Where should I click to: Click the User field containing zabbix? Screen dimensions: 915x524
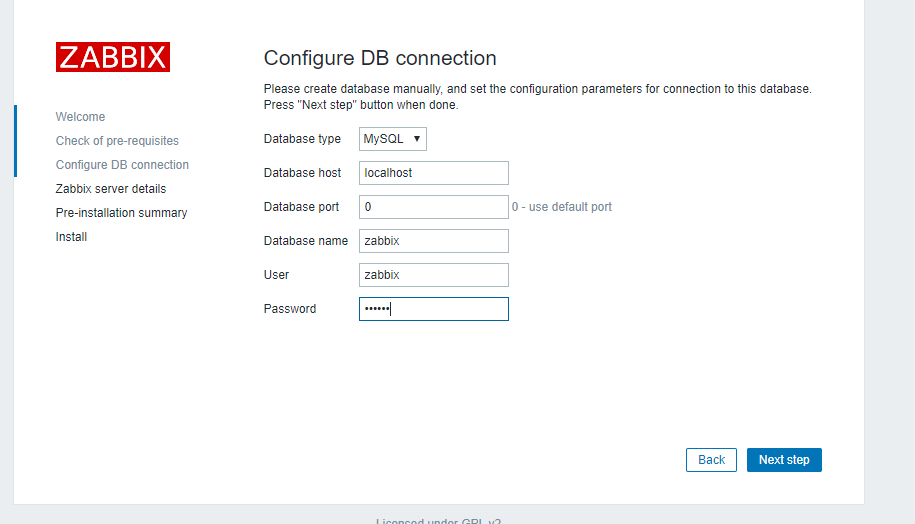point(434,275)
